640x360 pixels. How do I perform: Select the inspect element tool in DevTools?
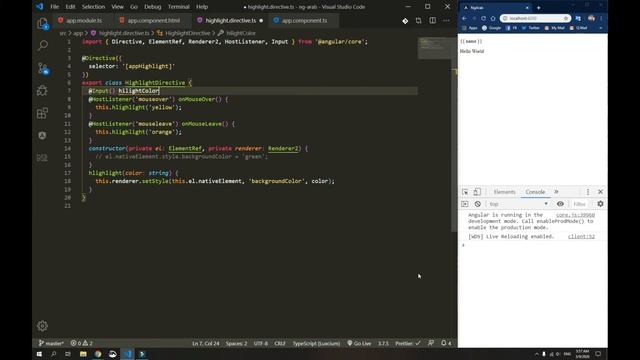pos(465,192)
